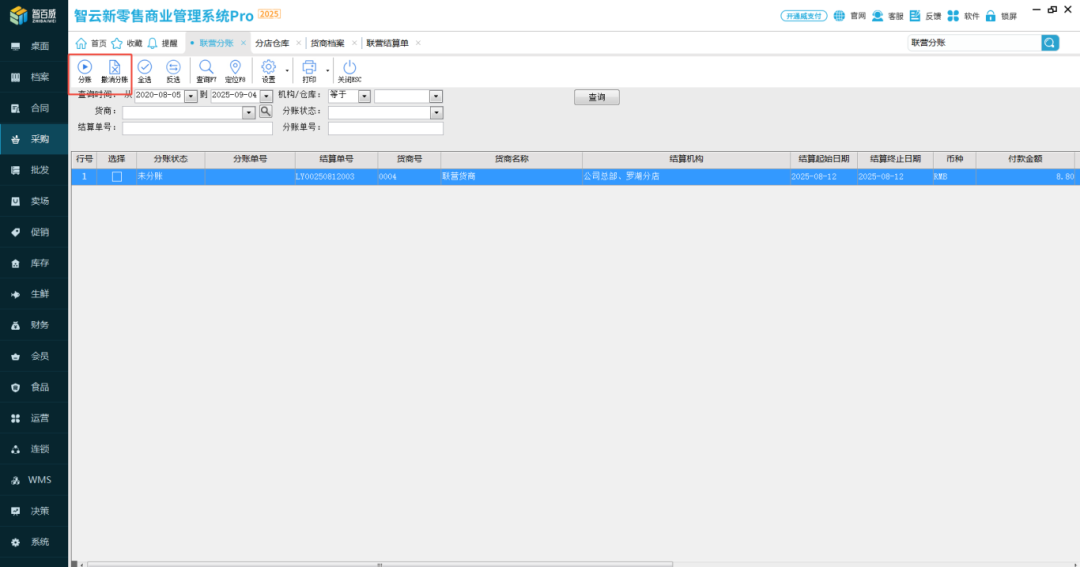The width and height of the screenshot is (1080, 567).
Task: Open 桌面 in the sidebar
Action: click(x=34, y=46)
